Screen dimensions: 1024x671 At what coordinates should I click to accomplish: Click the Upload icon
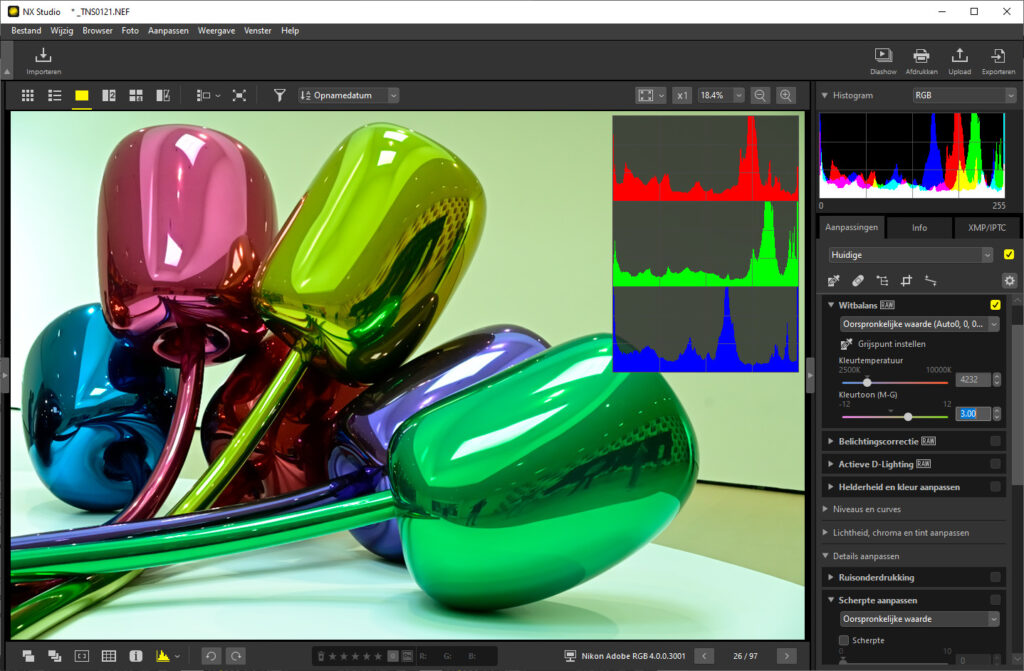coord(959,56)
